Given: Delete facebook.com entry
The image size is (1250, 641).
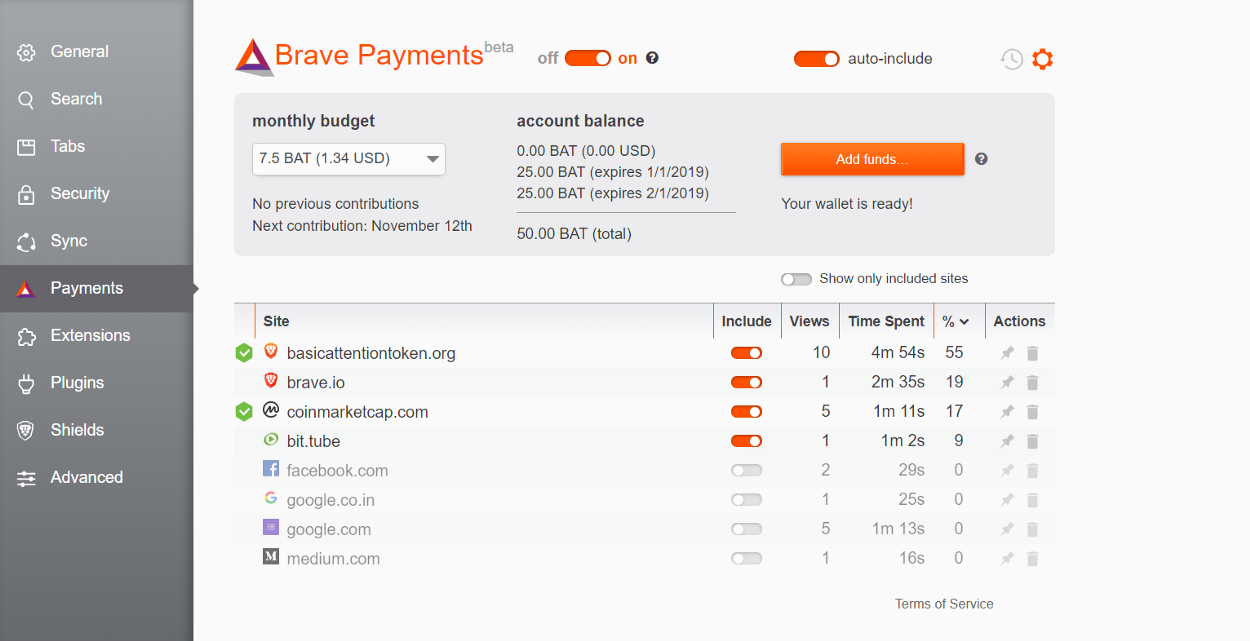Looking at the screenshot, I should coord(1032,470).
